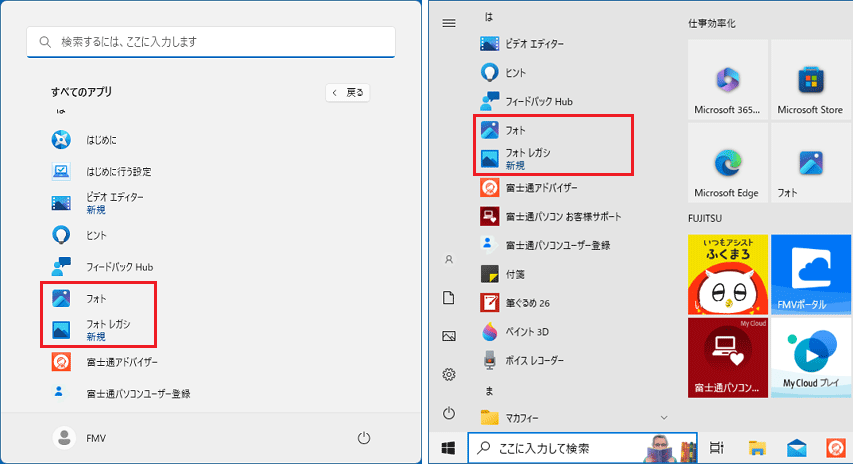Open the FMVポータル tile
Viewport: 853px width, 464px height.
point(810,274)
